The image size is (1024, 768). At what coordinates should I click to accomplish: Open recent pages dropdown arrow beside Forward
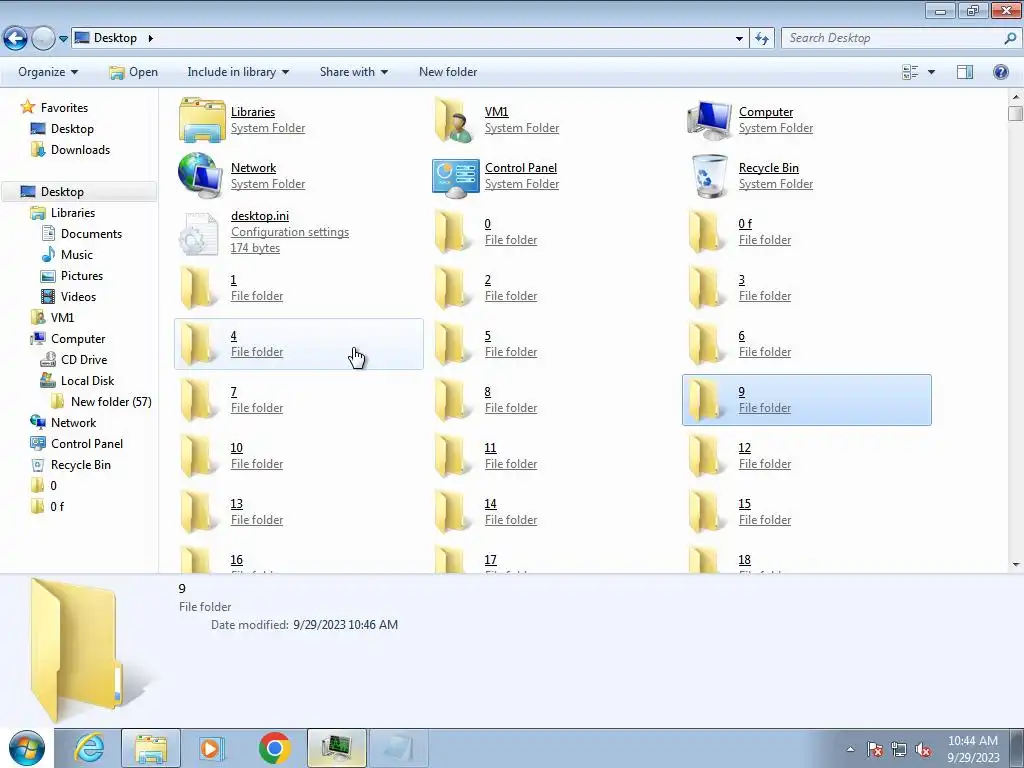pyautogui.click(x=63, y=39)
